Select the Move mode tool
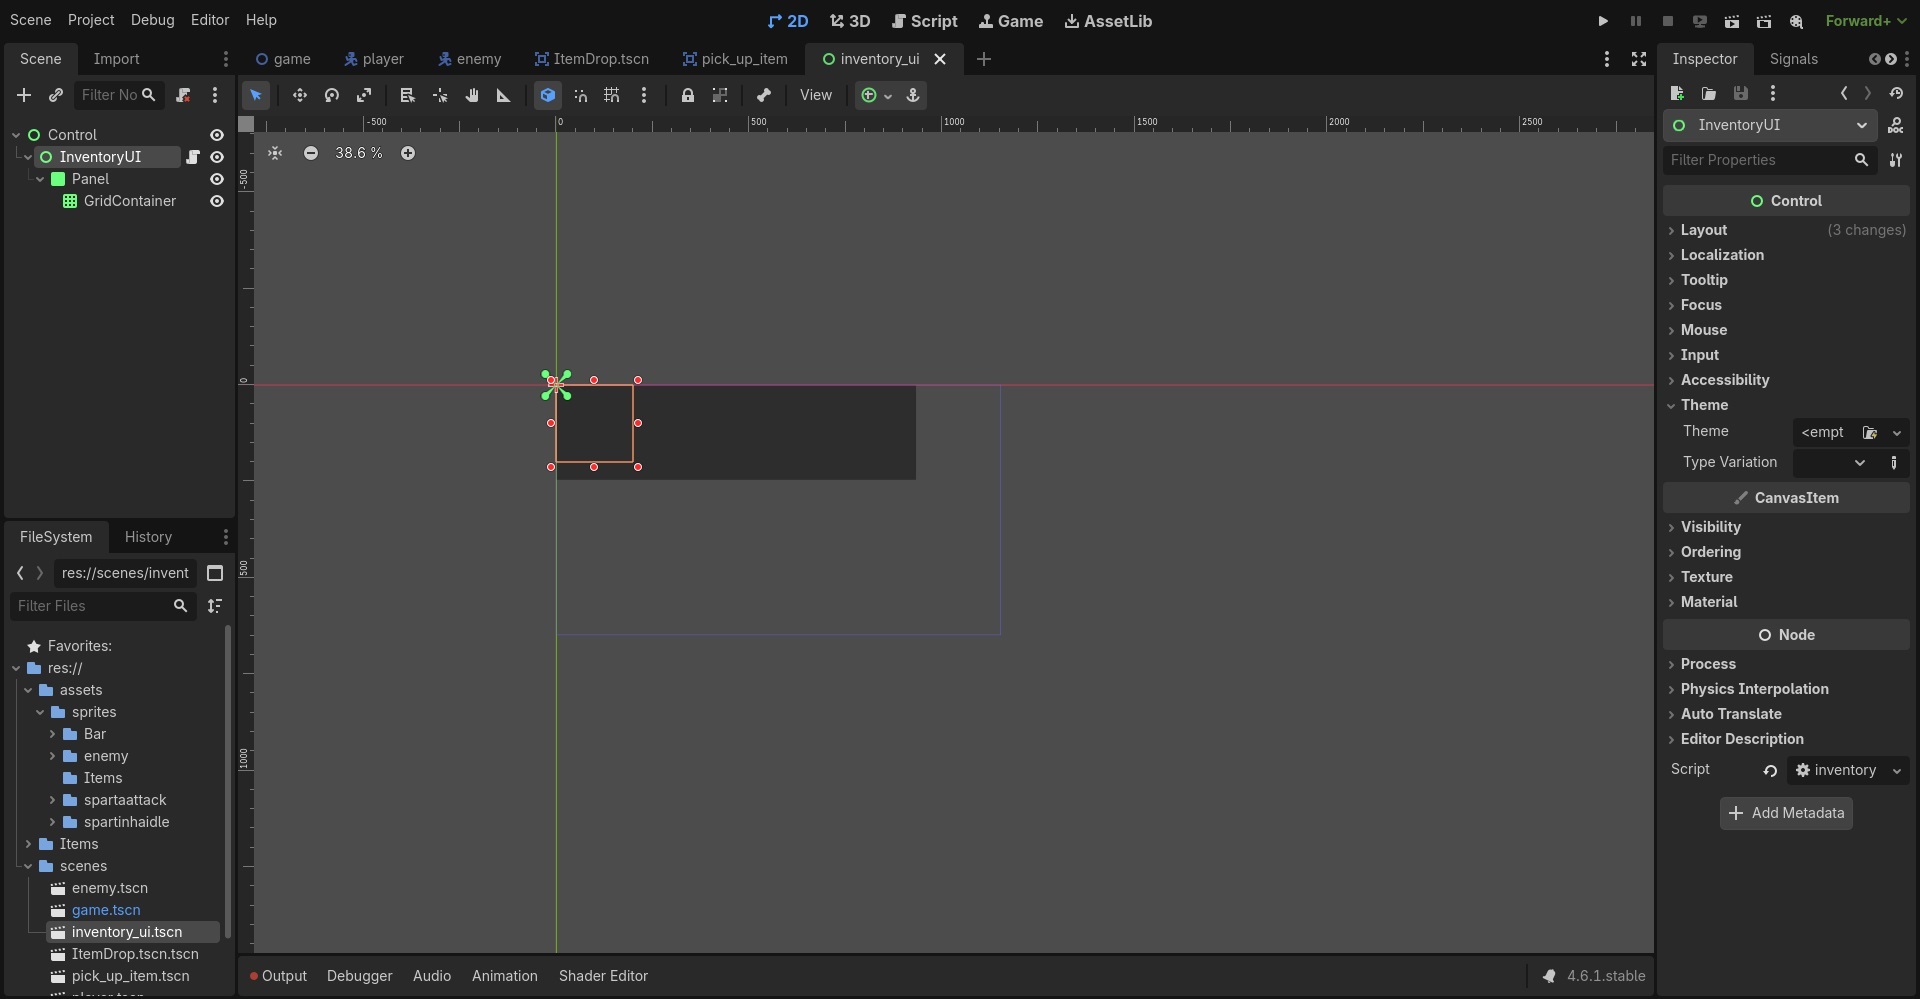This screenshot has width=1921, height=999. point(299,95)
